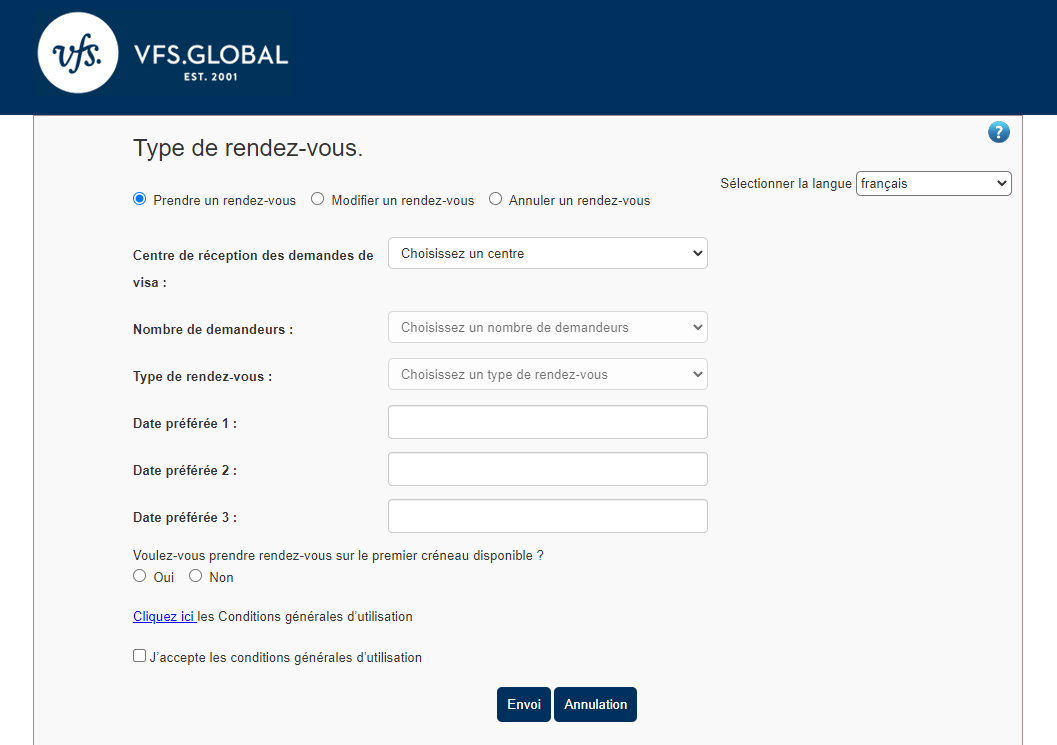Click the "Date préférée 1" input field

click(547, 422)
